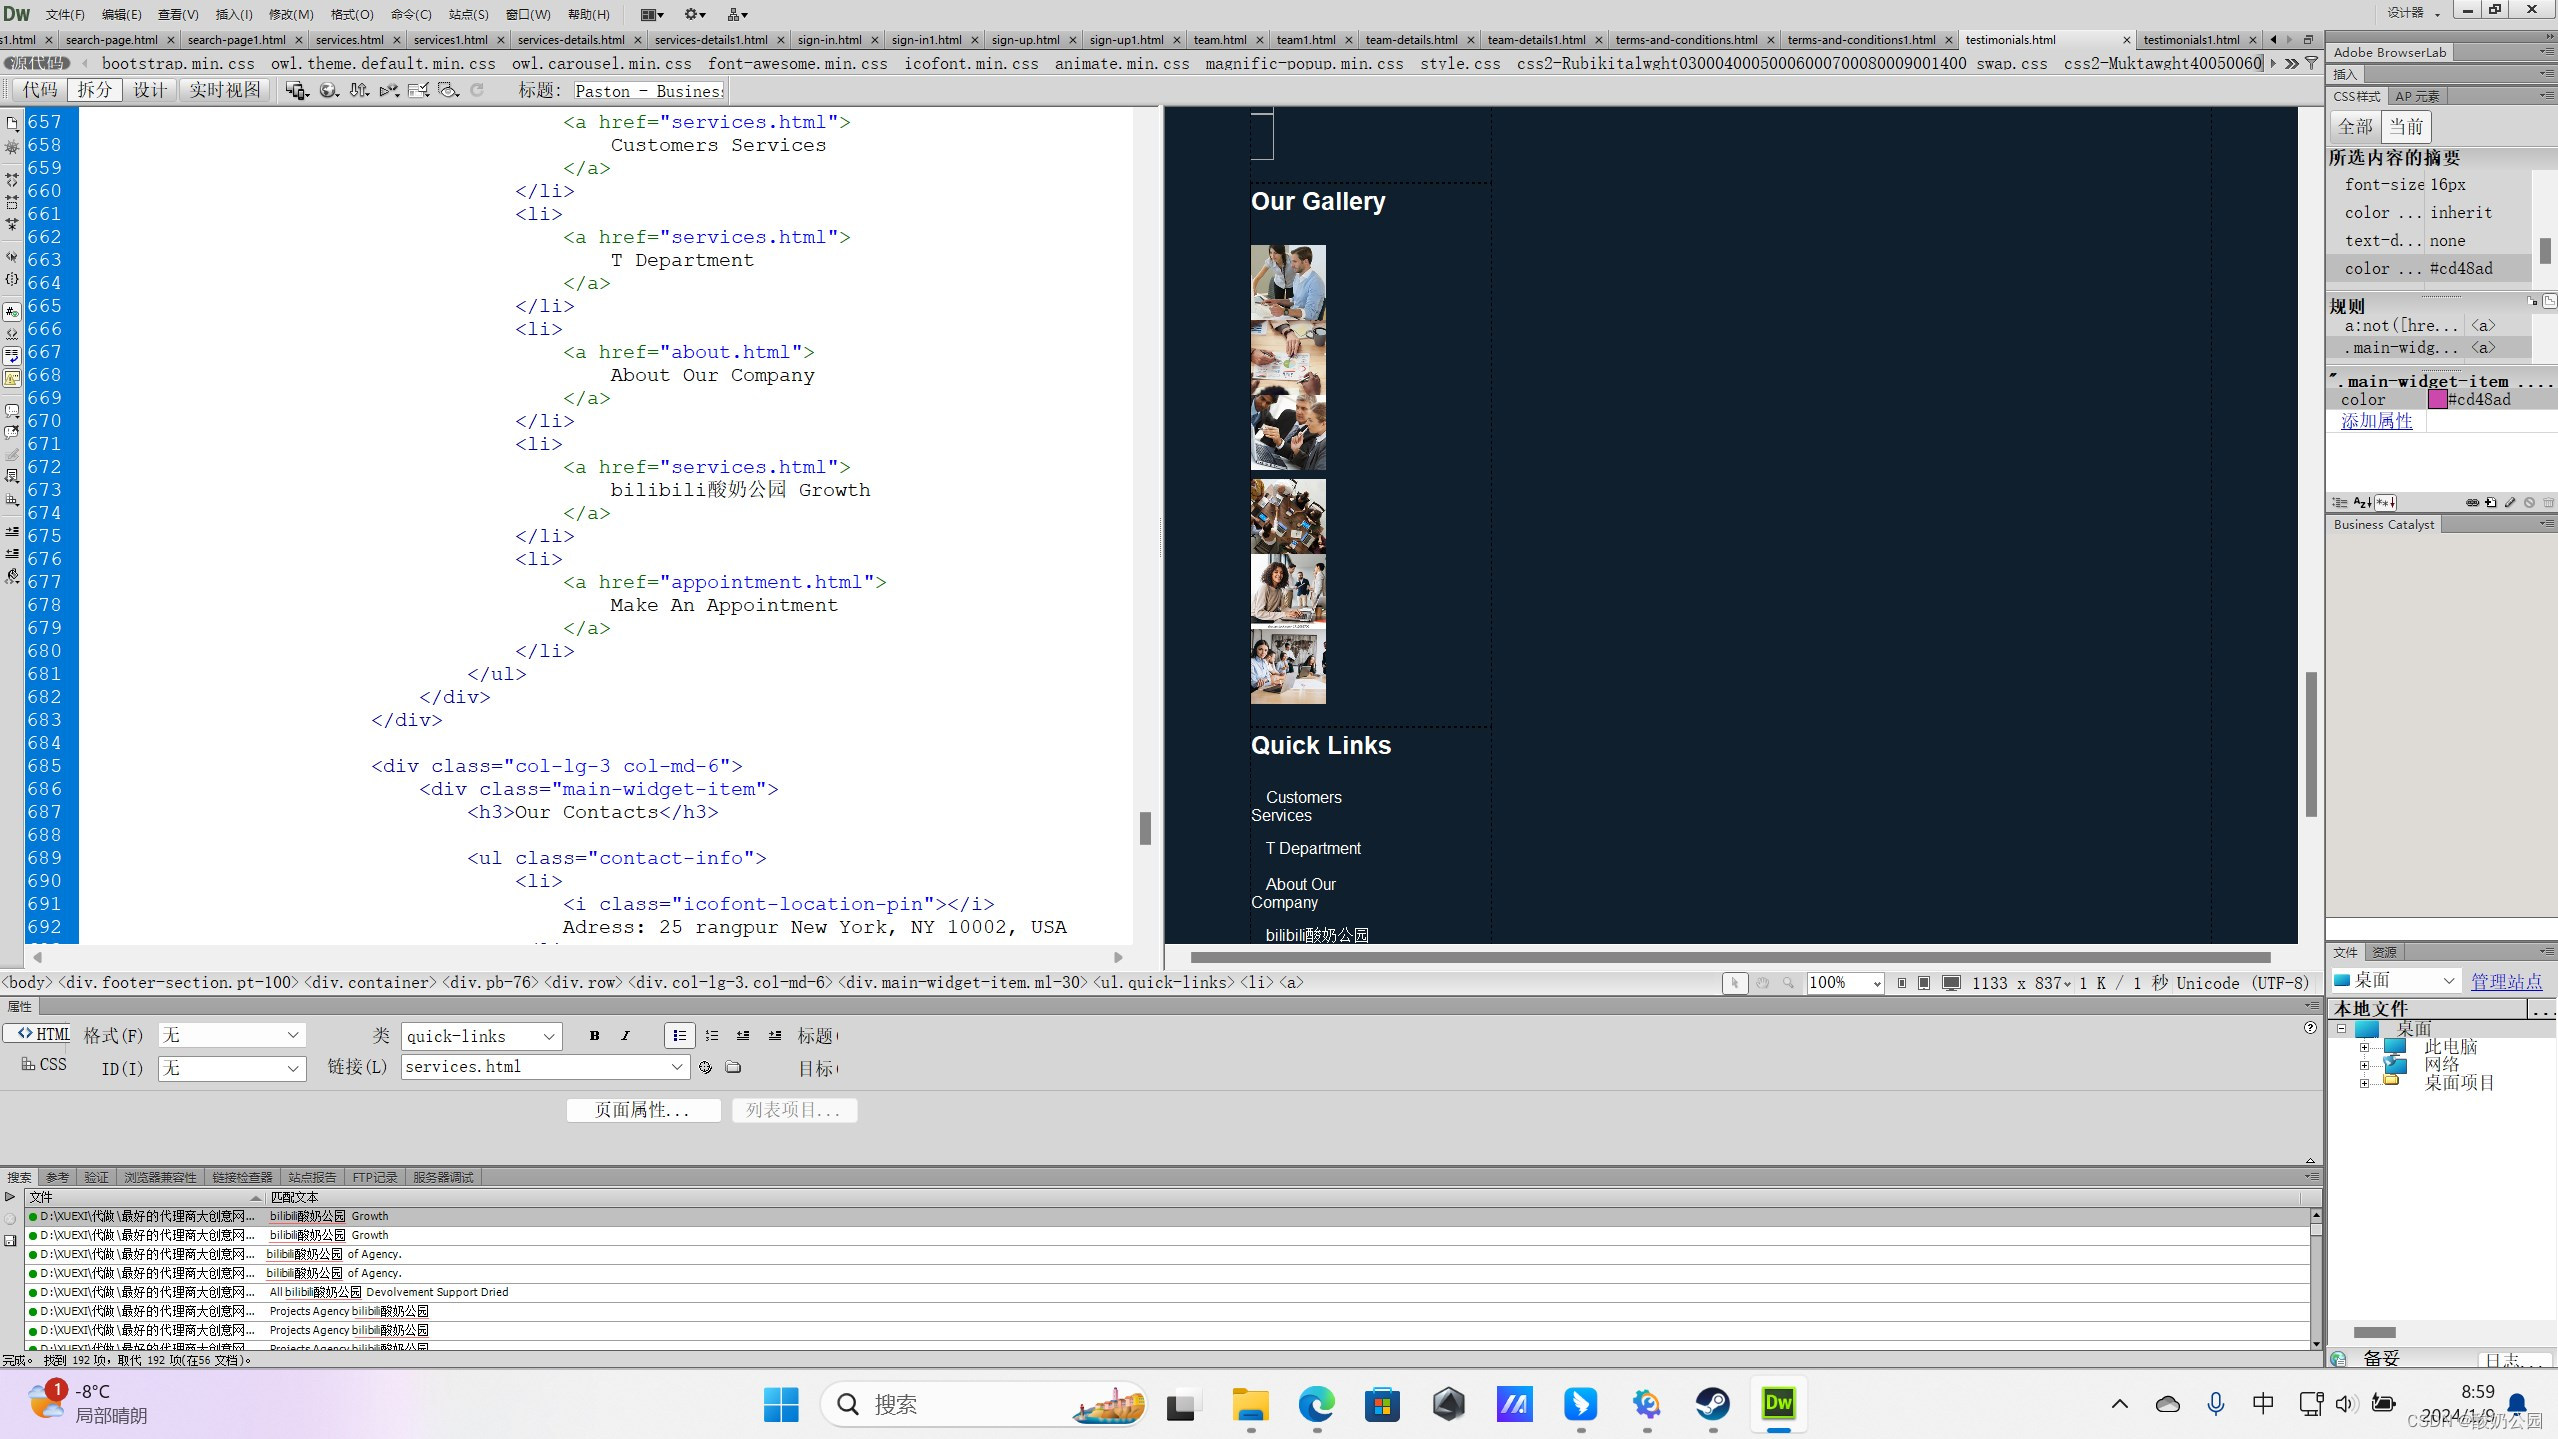Open ID dropdown in properties

click(x=232, y=1068)
